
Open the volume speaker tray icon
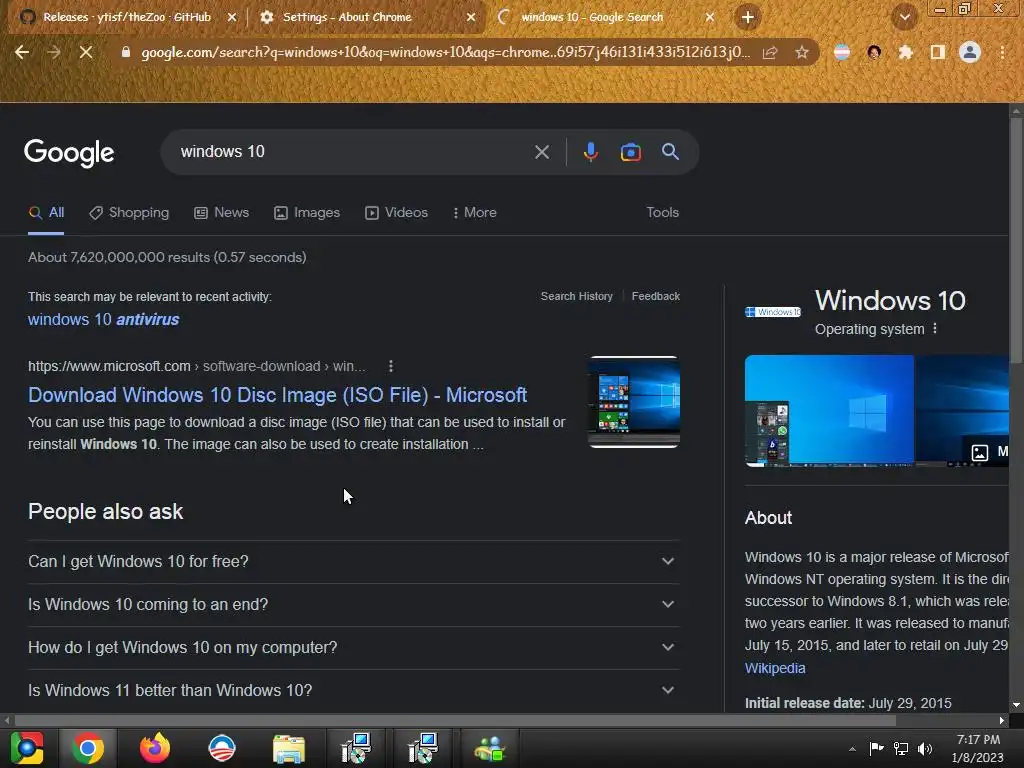925,749
